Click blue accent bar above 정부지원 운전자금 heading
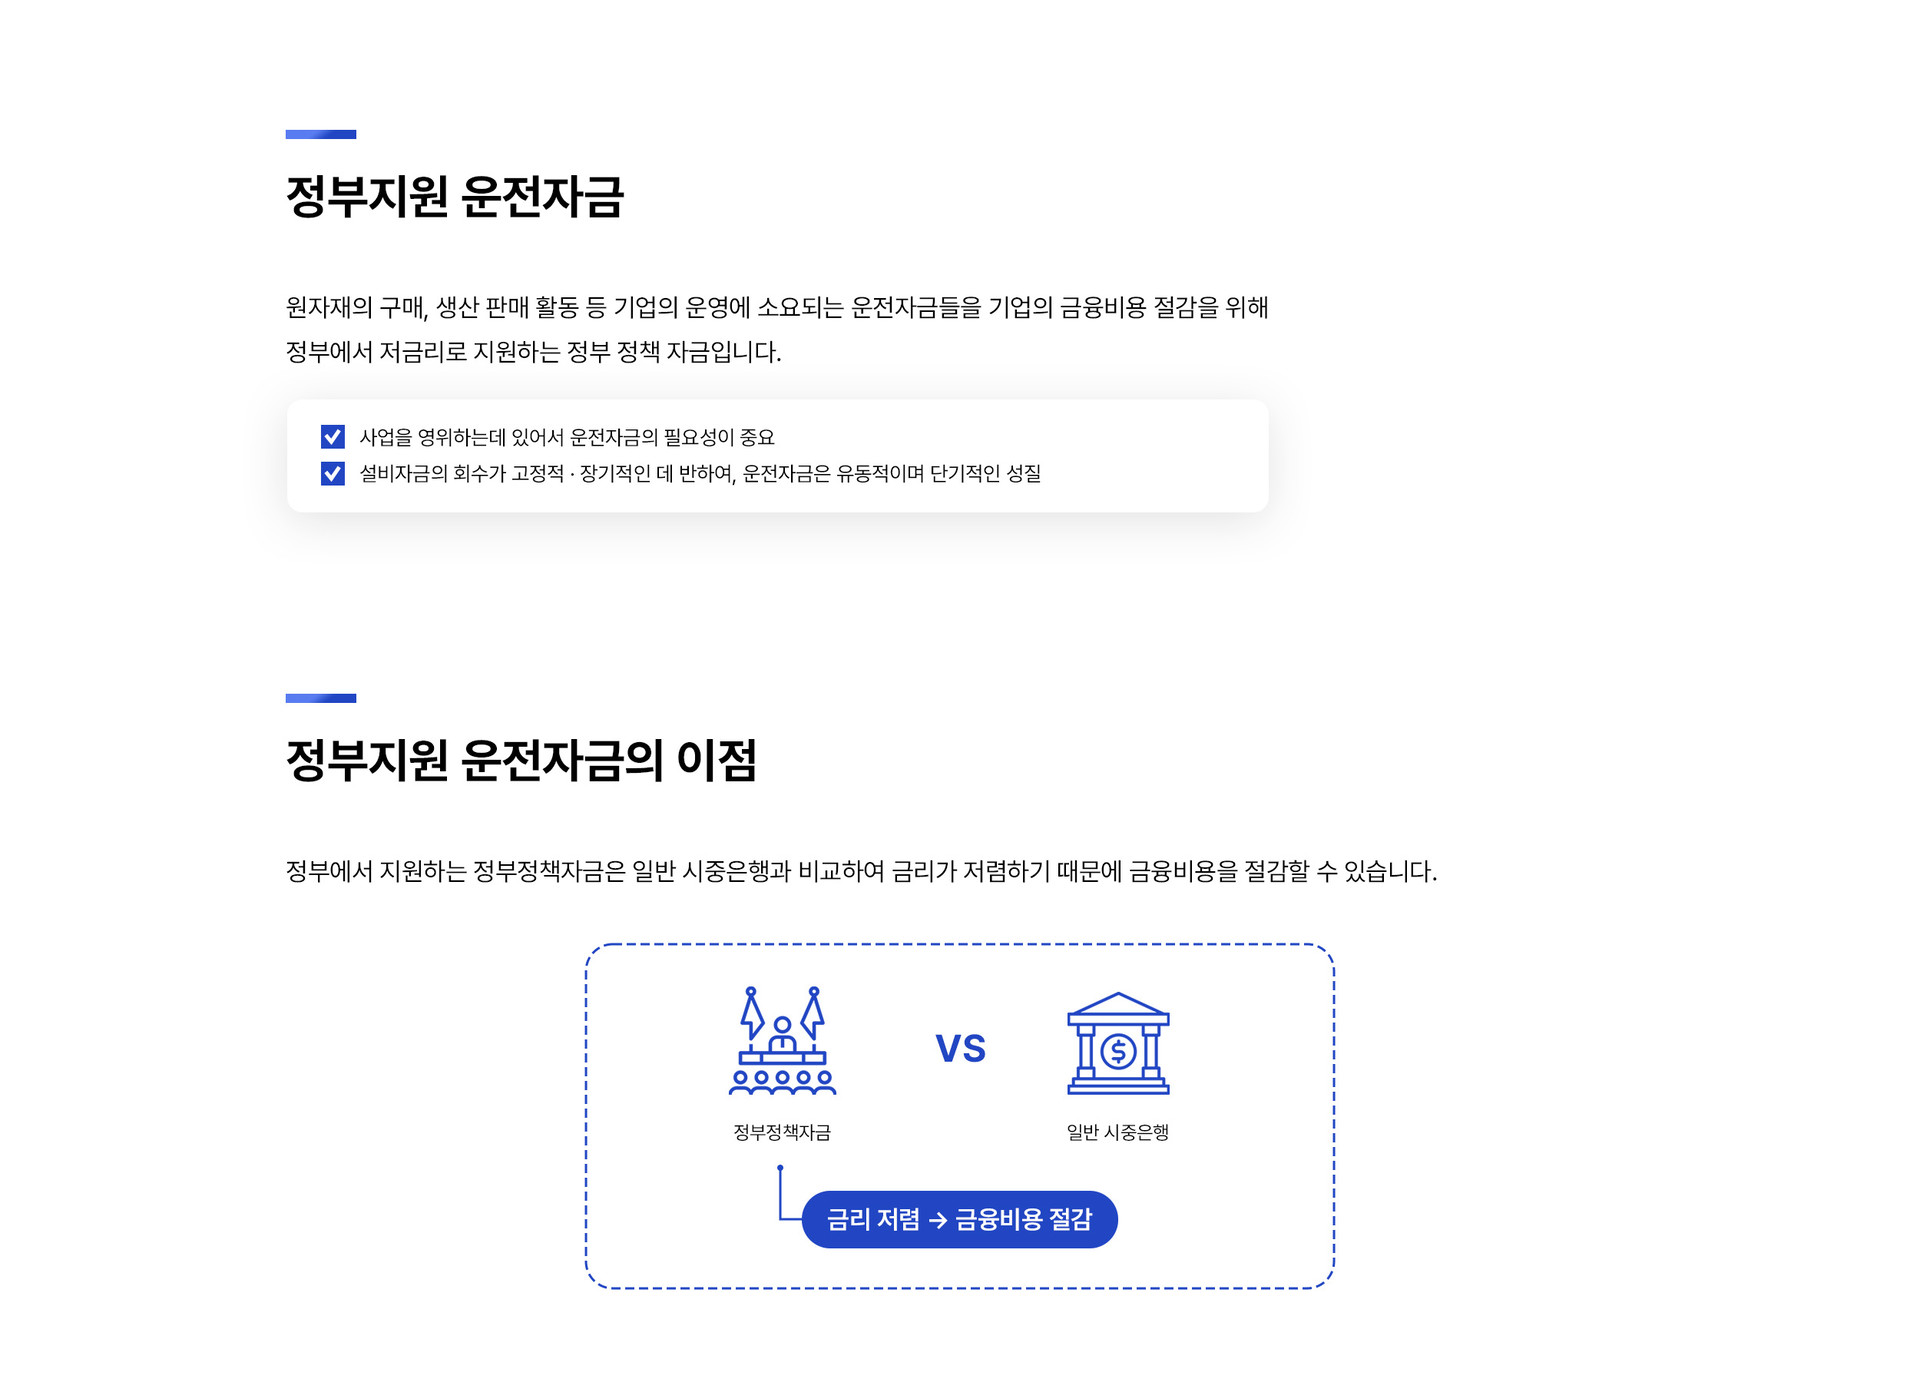This screenshot has width=1920, height=1379. pos(321,134)
